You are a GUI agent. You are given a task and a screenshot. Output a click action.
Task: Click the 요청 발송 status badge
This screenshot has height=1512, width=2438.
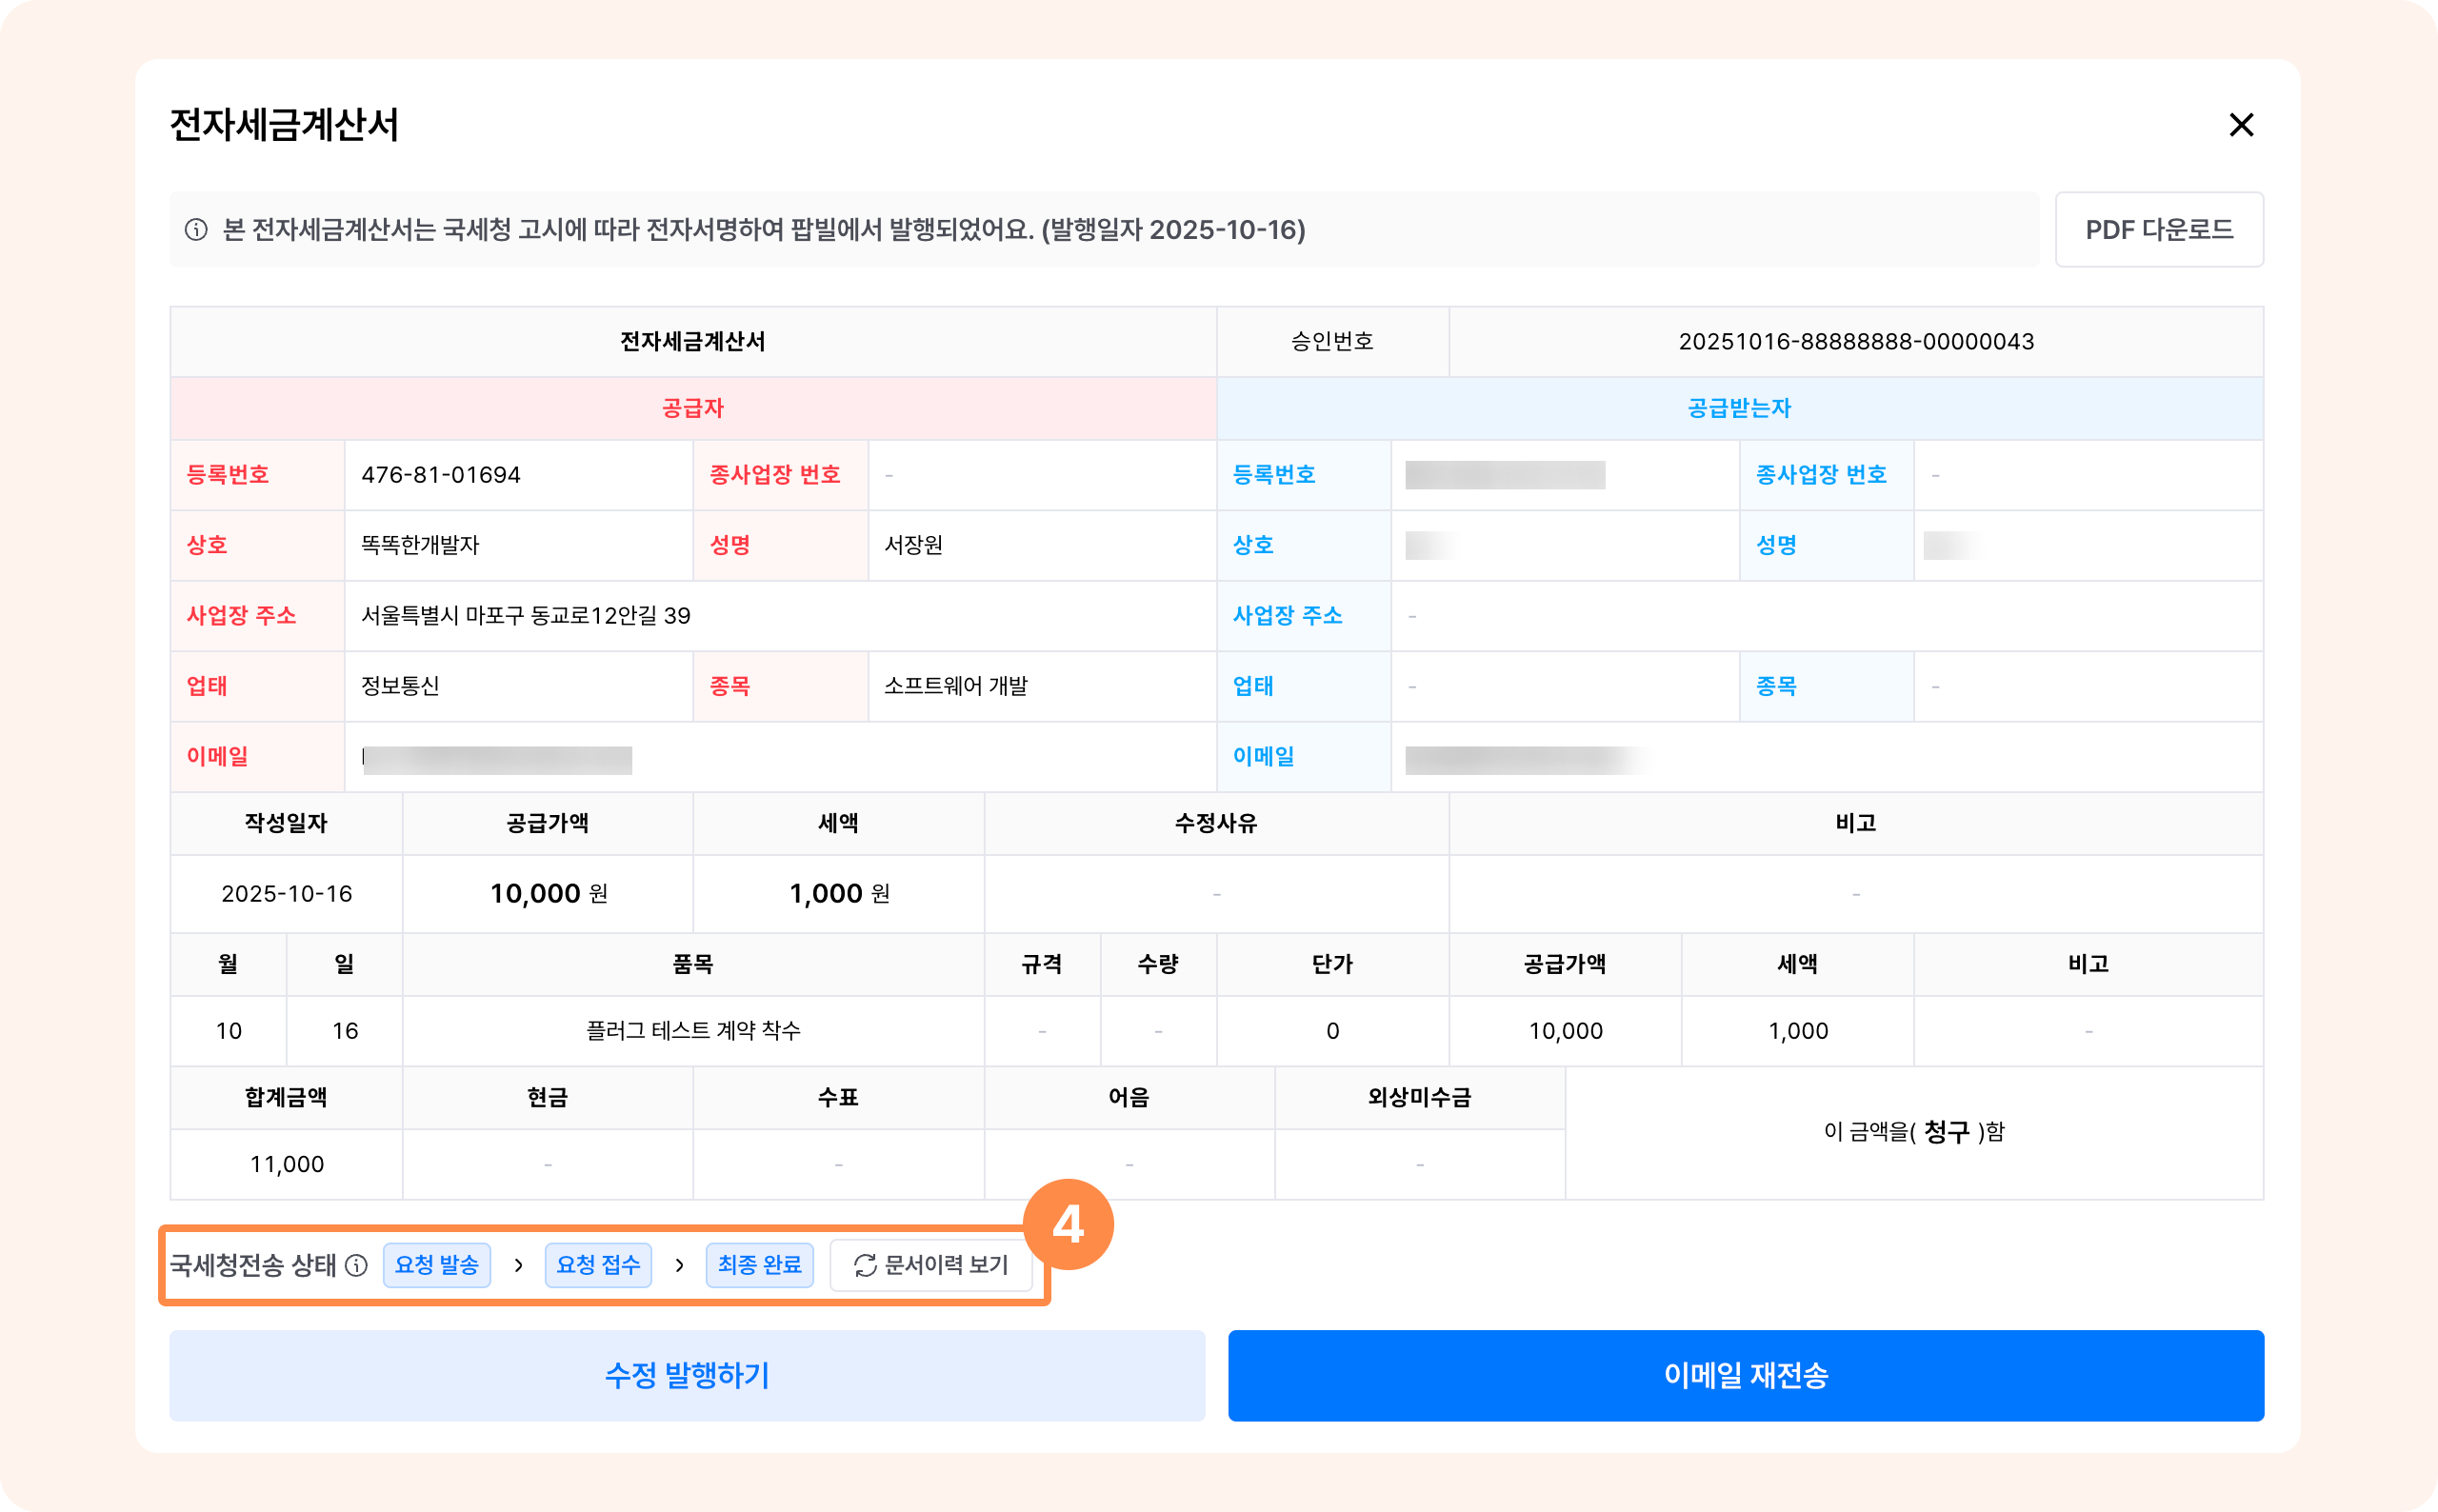click(x=436, y=1265)
